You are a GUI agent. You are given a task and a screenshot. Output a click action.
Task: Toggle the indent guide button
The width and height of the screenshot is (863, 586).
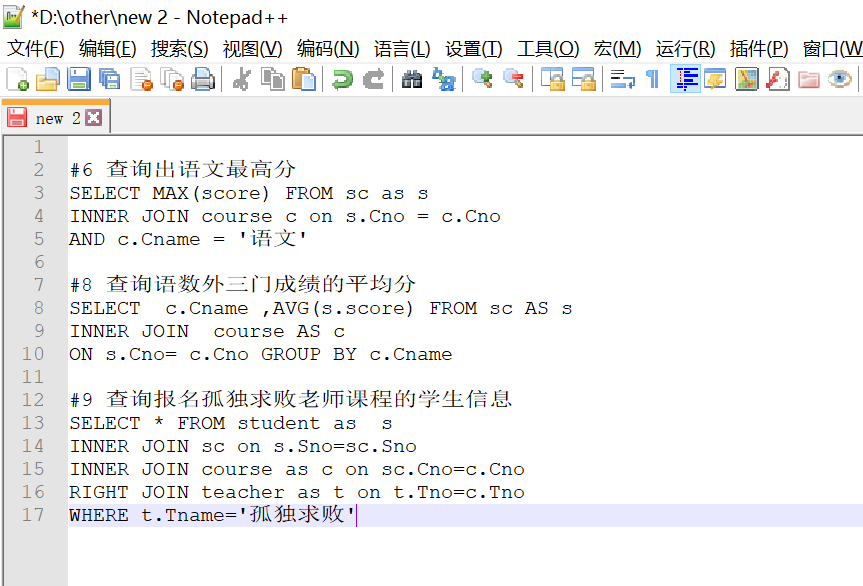(685, 79)
